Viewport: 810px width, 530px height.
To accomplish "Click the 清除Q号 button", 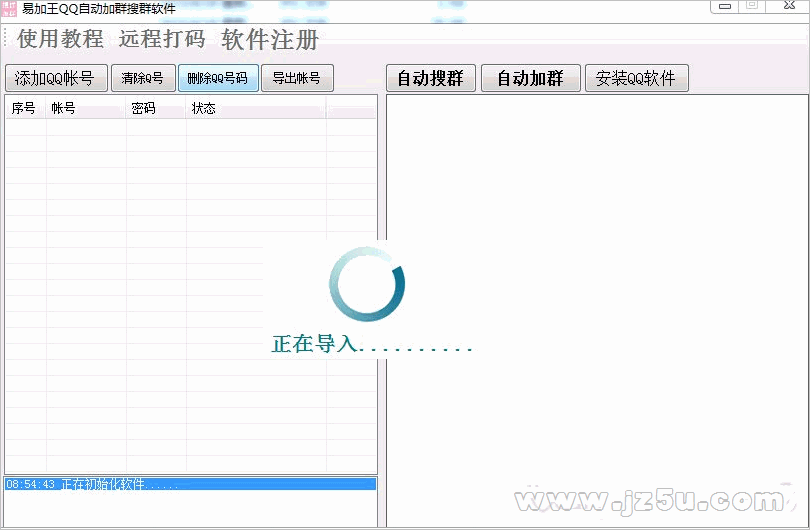I will pos(143,78).
